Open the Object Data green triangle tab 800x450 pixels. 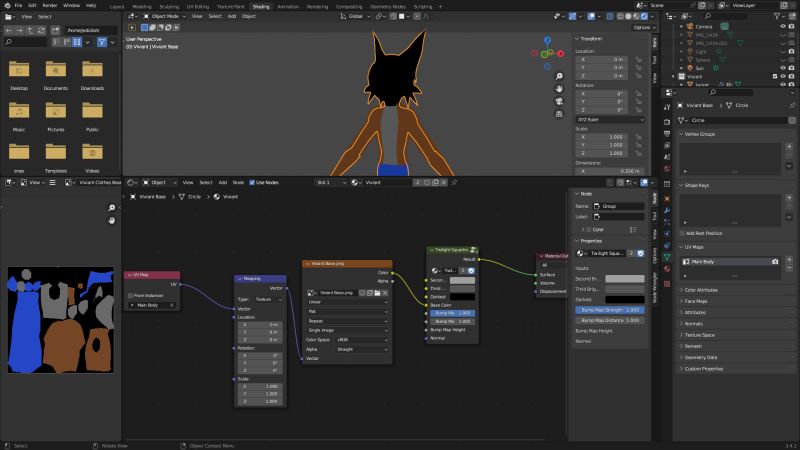click(x=667, y=257)
